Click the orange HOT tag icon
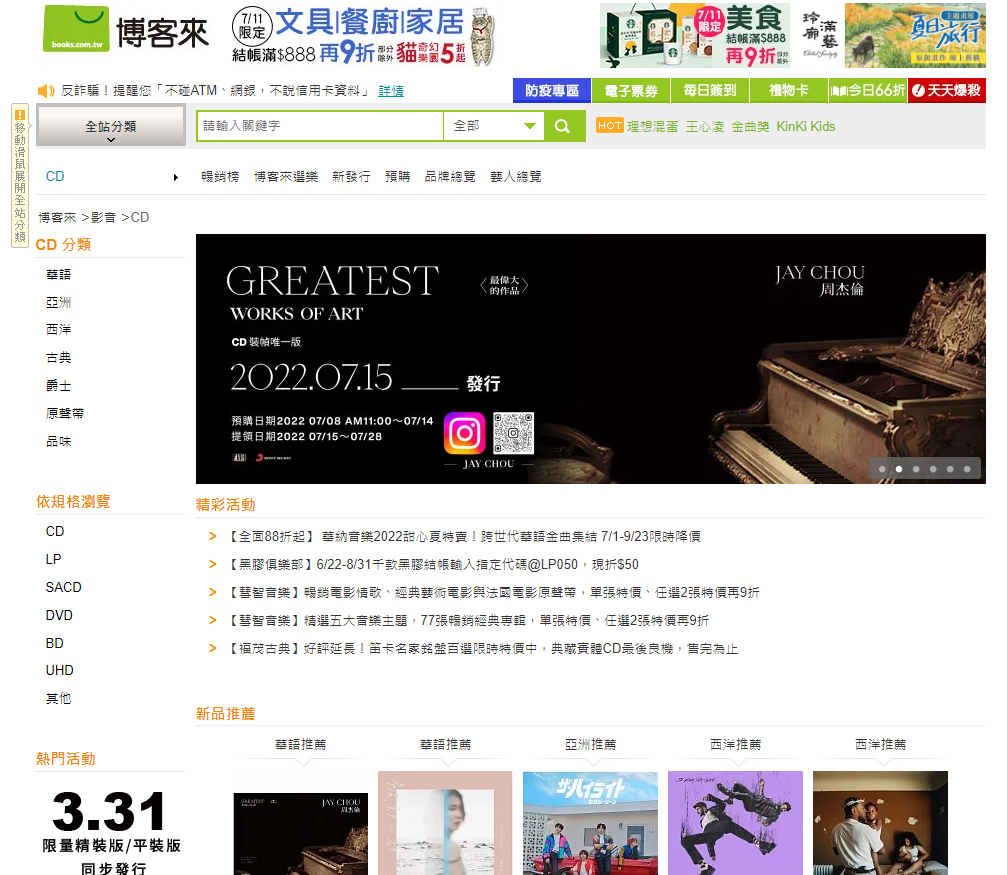1007x875 pixels. coord(609,126)
